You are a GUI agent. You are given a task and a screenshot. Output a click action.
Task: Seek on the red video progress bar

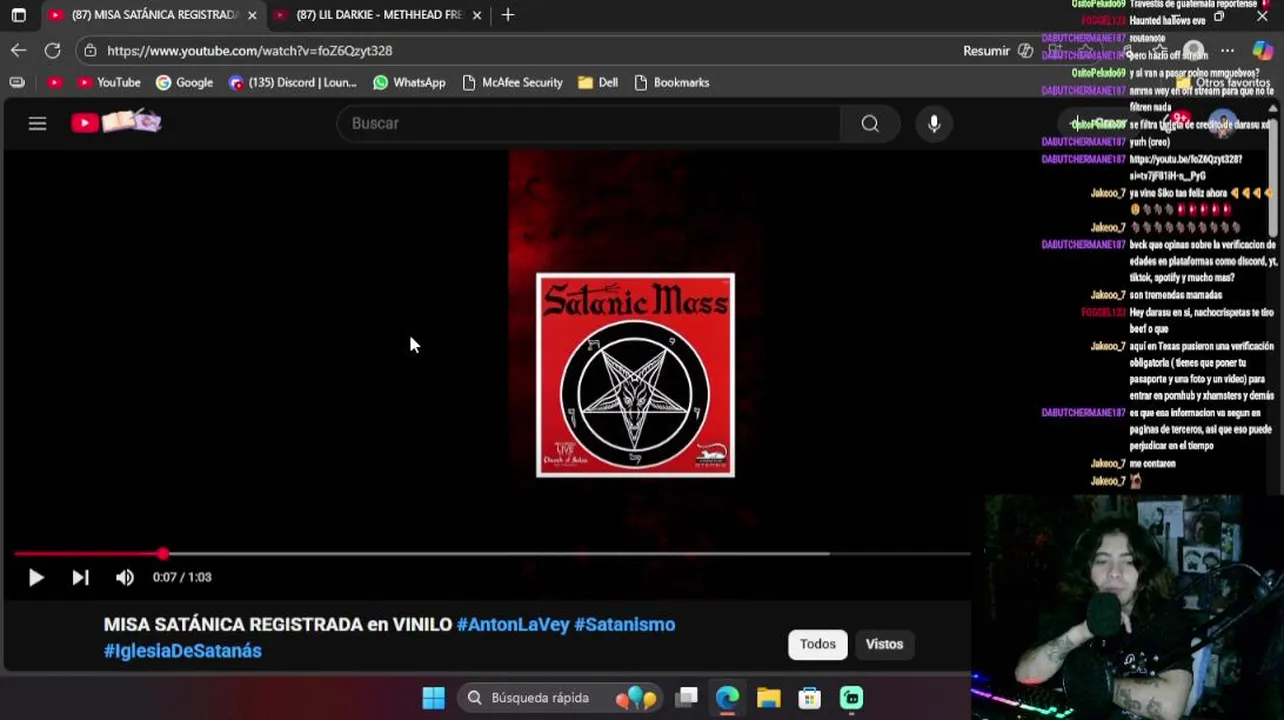(x=492, y=553)
